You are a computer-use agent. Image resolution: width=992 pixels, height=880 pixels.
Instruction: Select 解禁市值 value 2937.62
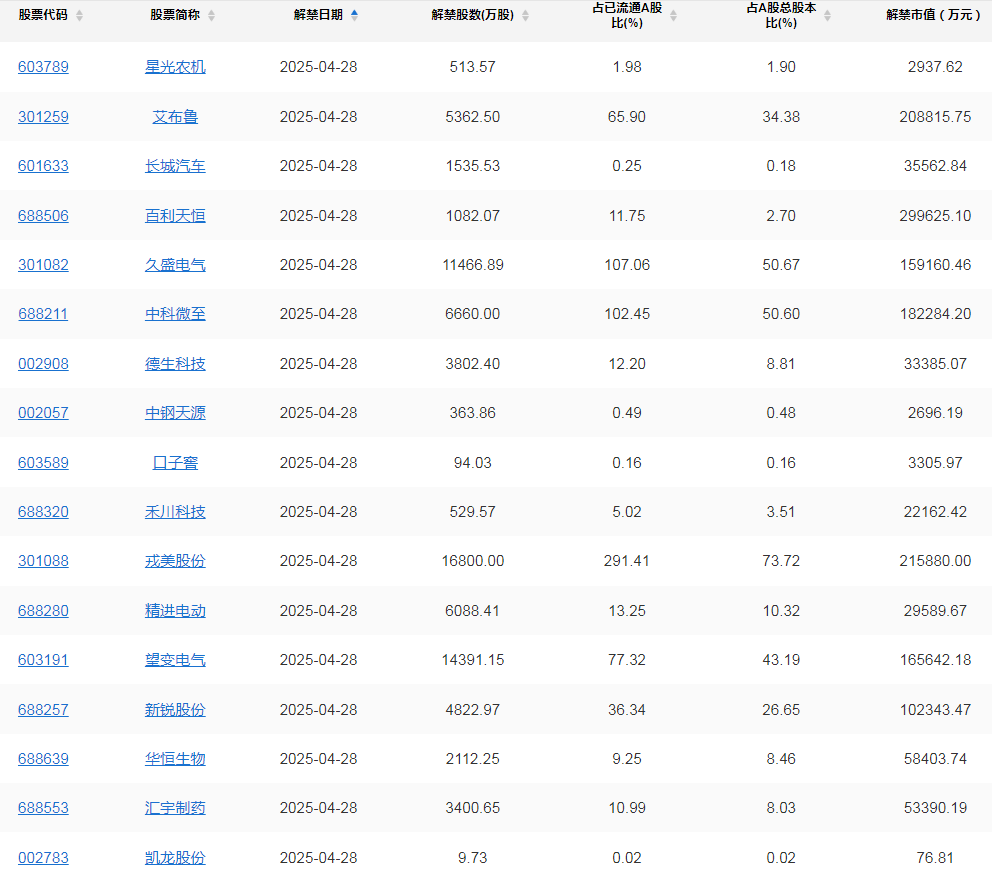coord(935,67)
